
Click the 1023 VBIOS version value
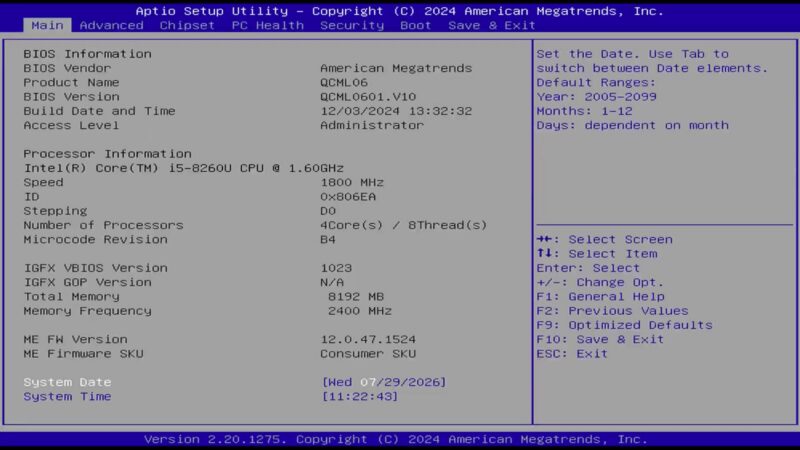point(336,268)
